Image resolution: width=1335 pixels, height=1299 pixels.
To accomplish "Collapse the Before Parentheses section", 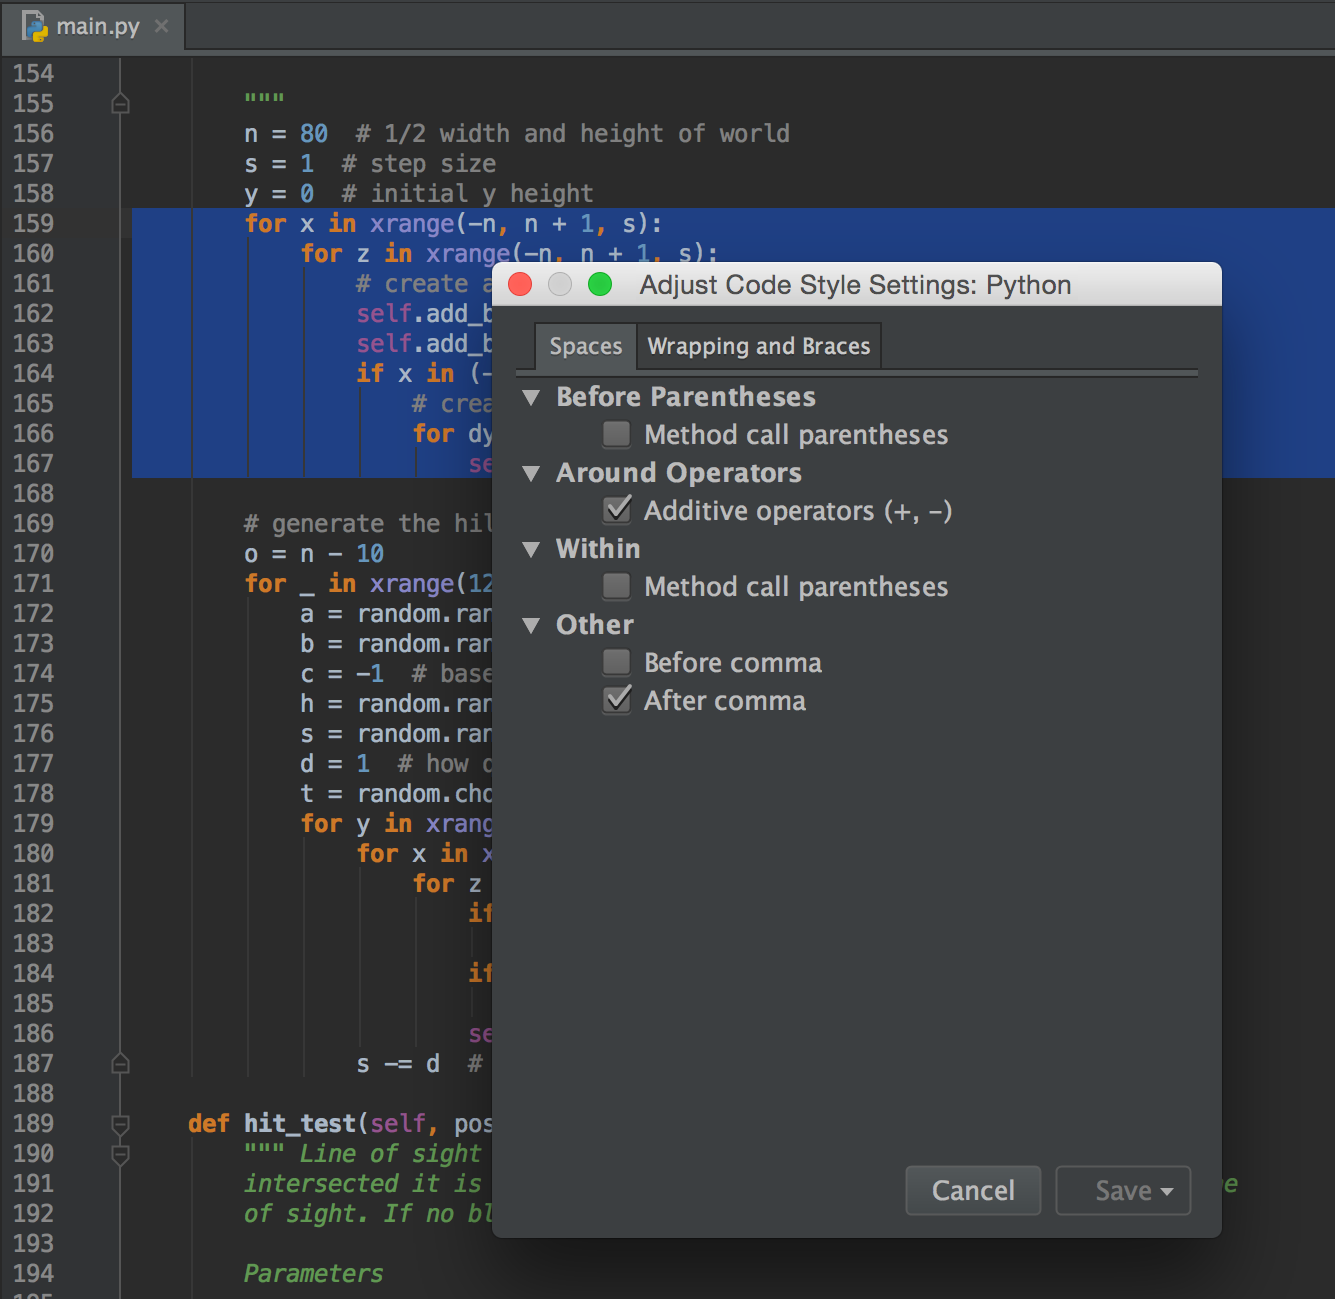I will click(x=531, y=397).
